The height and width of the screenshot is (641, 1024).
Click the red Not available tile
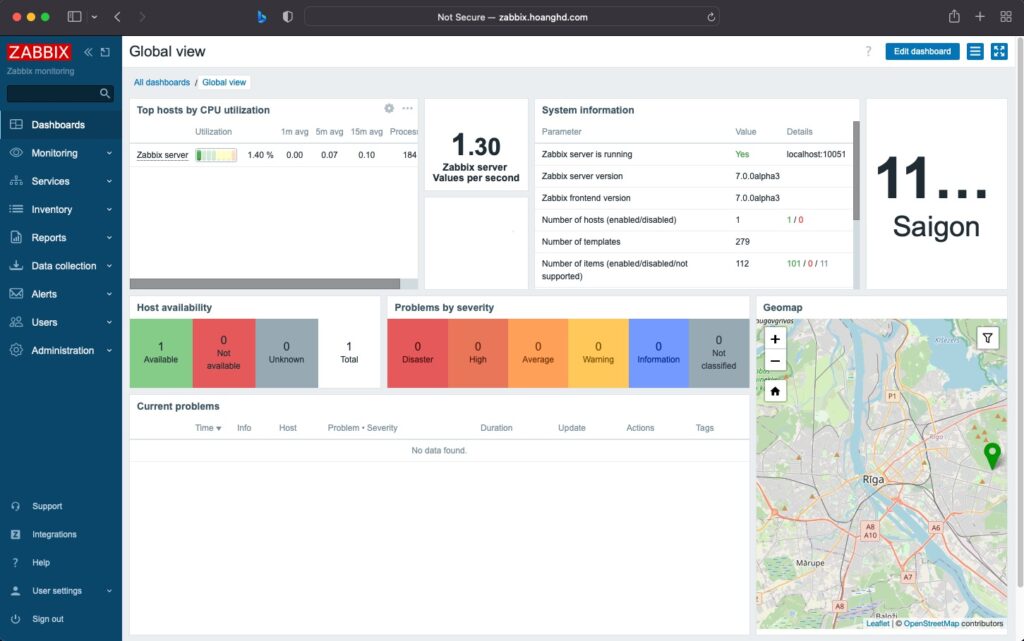click(x=223, y=353)
